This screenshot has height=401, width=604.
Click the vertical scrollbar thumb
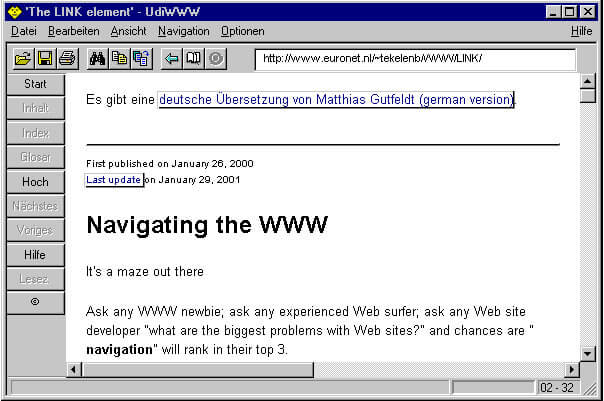click(x=587, y=96)
